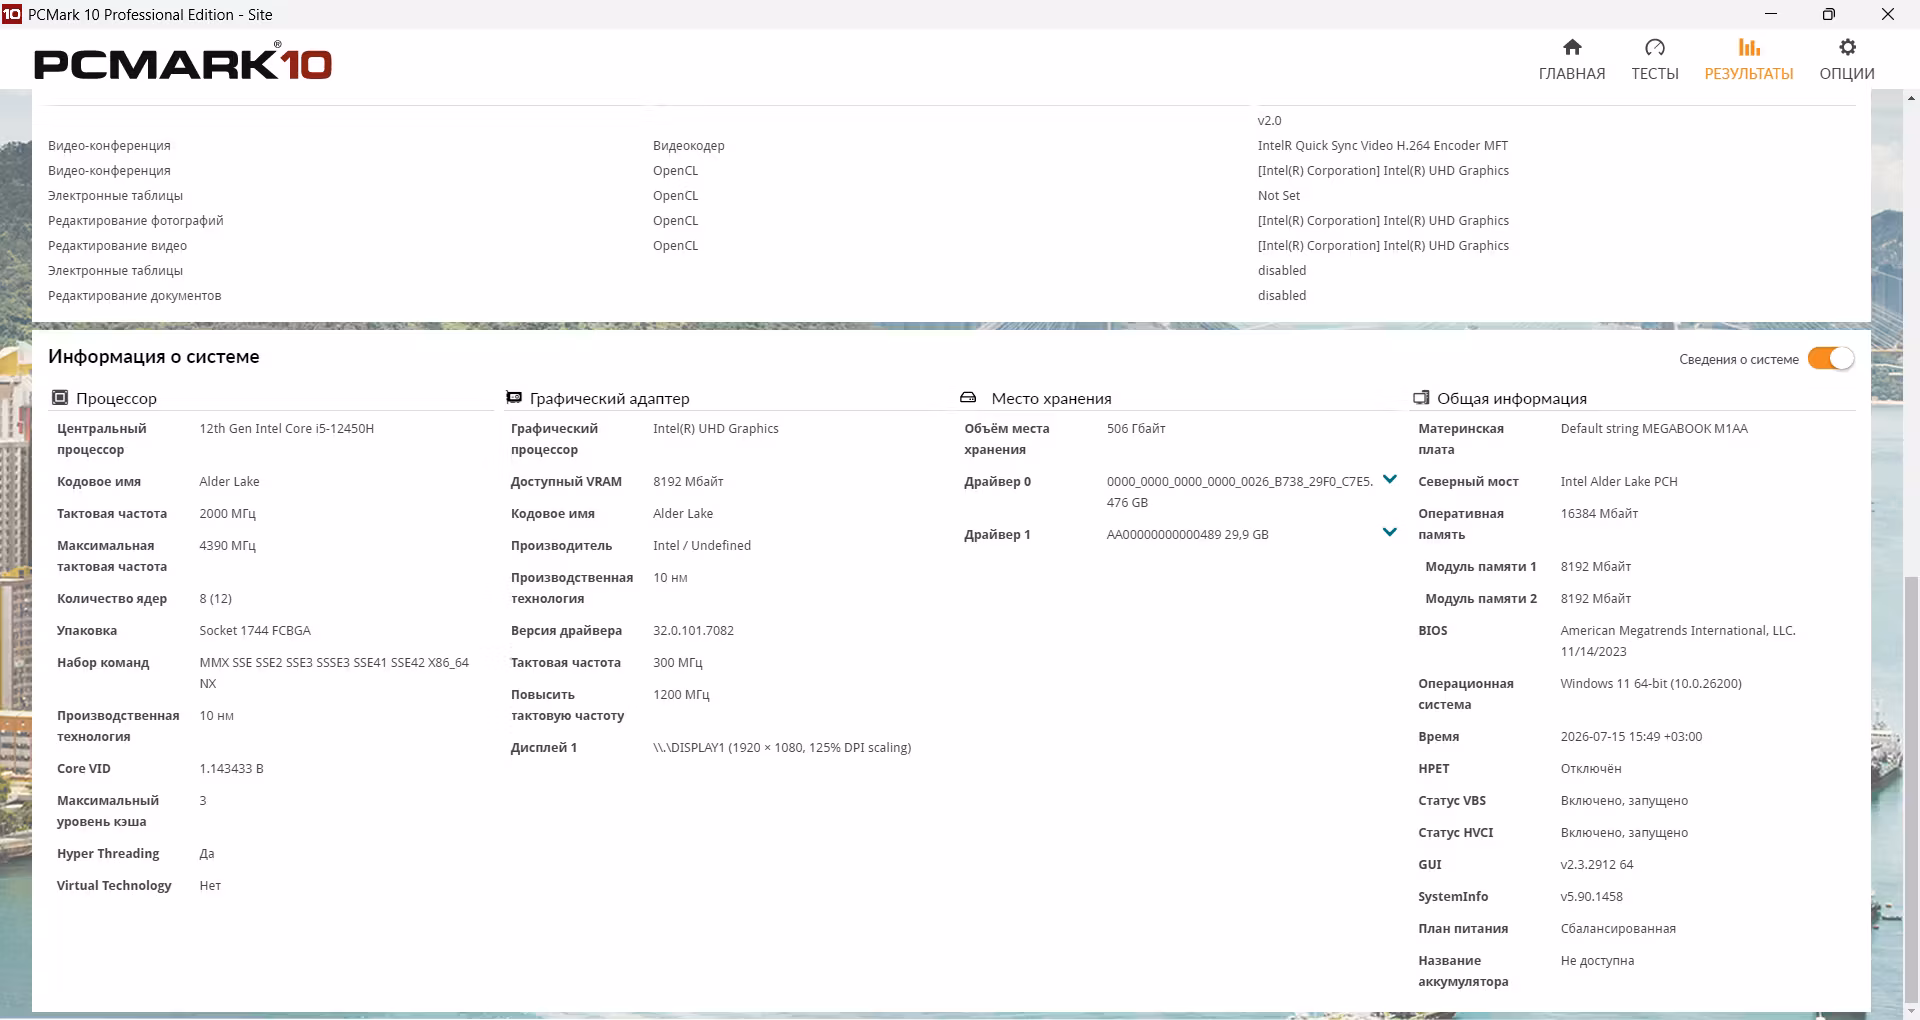Click the driver version 32.0.101.7082
Screen dimensions: 1920x1020
tap(694, 631)
